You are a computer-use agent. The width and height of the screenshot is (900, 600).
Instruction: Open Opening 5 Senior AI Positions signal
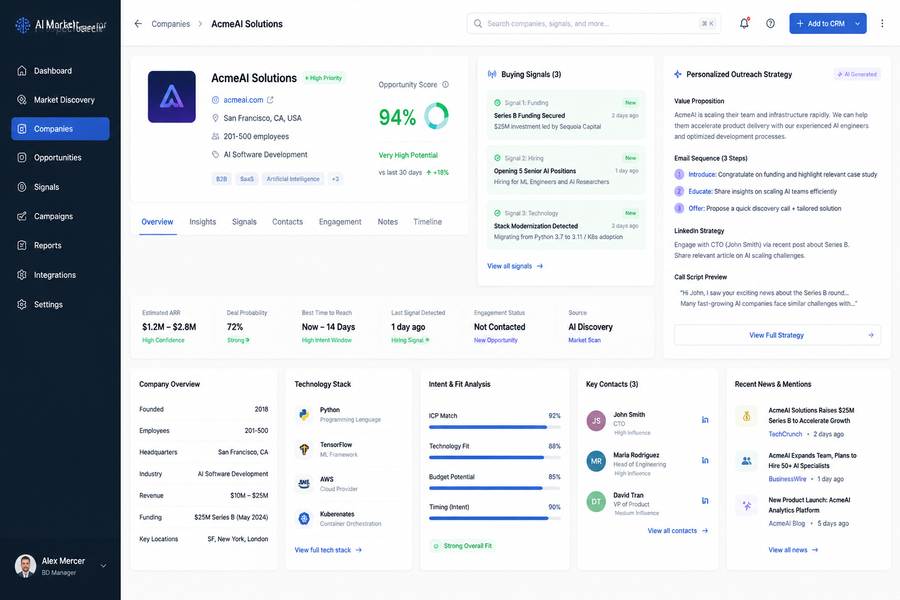(566, 169)
